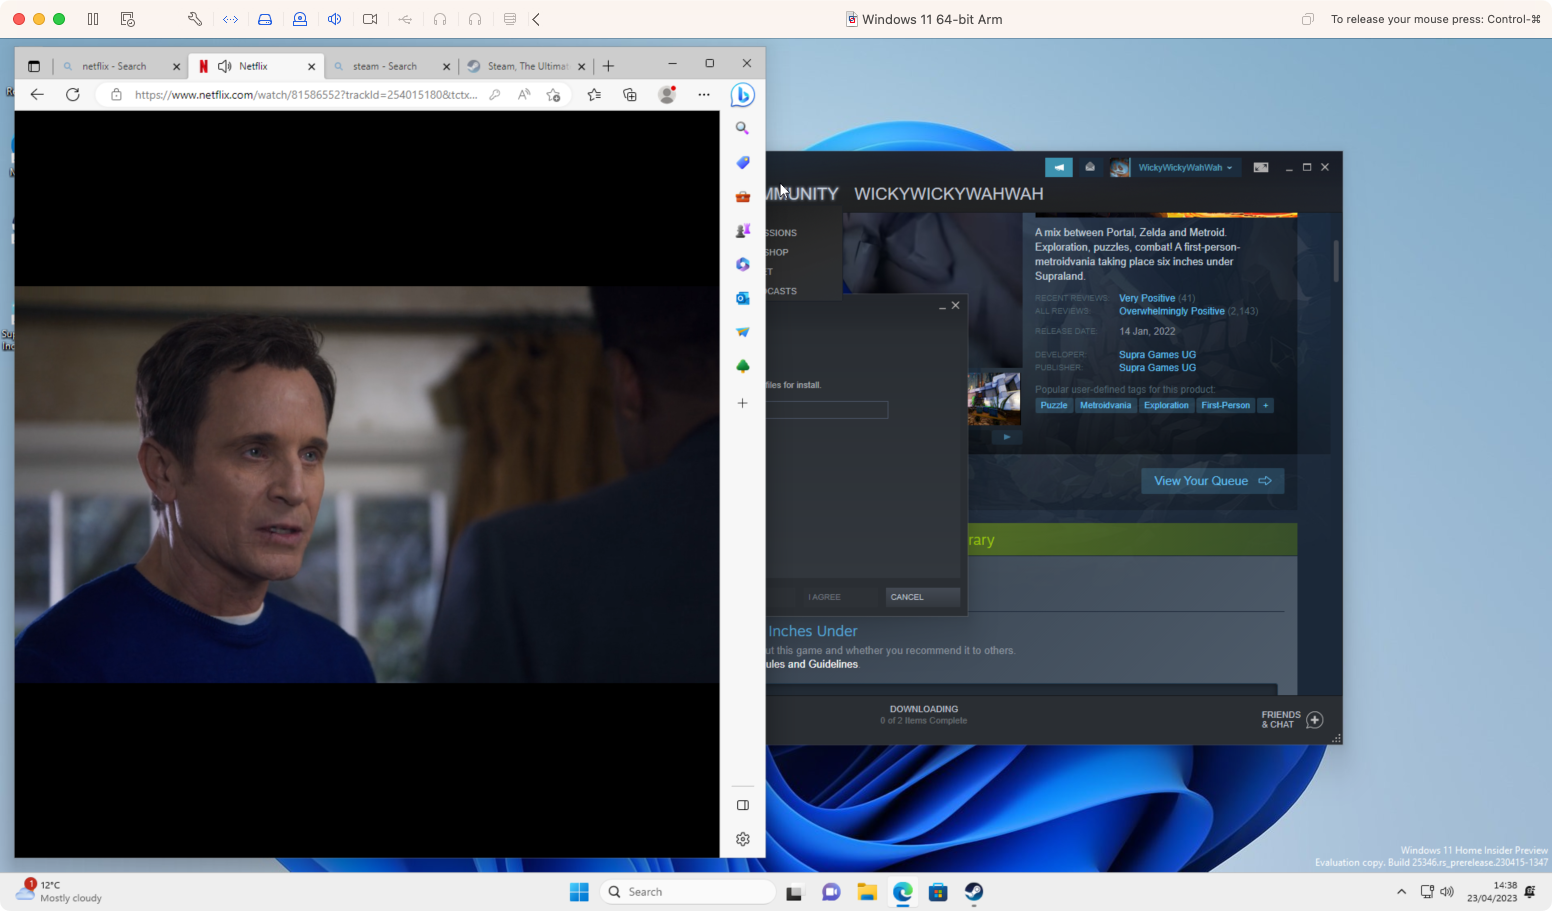Click the Netflix video to pause

tap(367, 484)
